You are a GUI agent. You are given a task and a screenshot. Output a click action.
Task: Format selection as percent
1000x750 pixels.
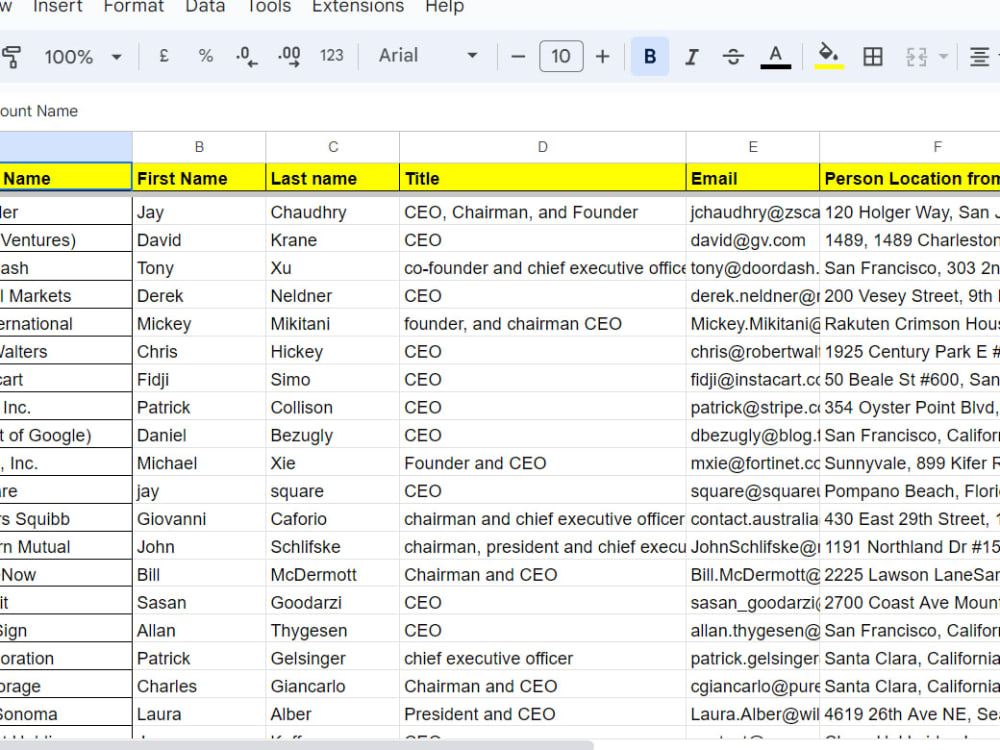205,56
